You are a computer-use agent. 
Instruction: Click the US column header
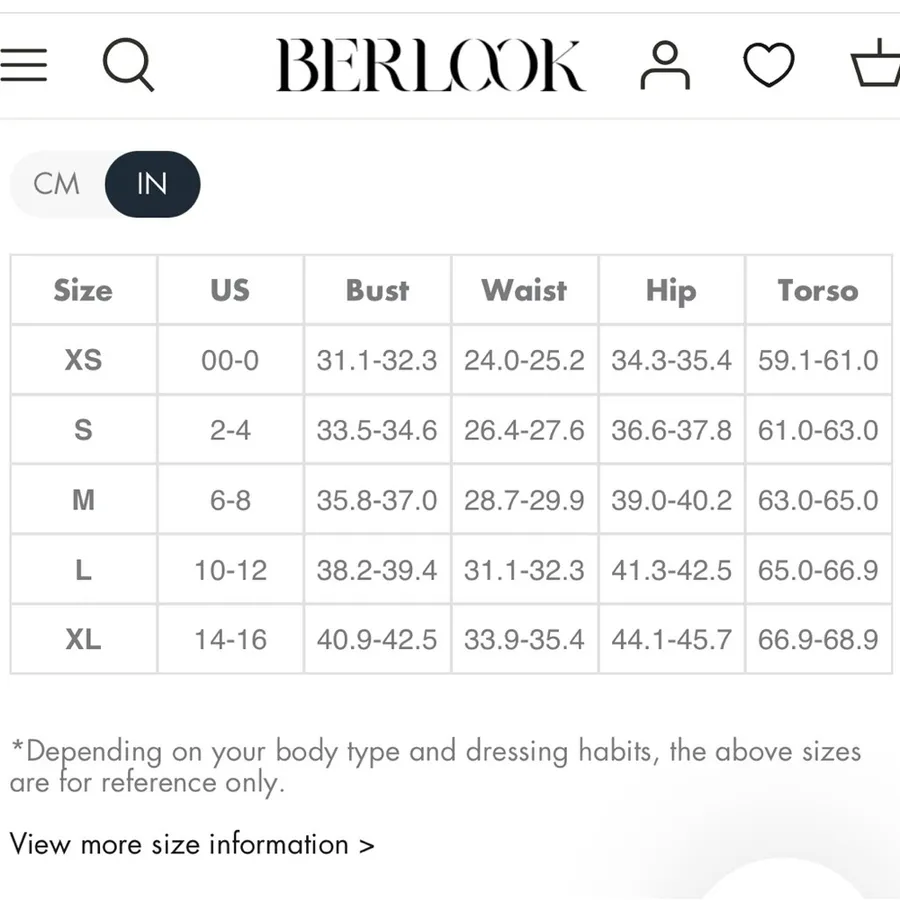coord(230,290)
